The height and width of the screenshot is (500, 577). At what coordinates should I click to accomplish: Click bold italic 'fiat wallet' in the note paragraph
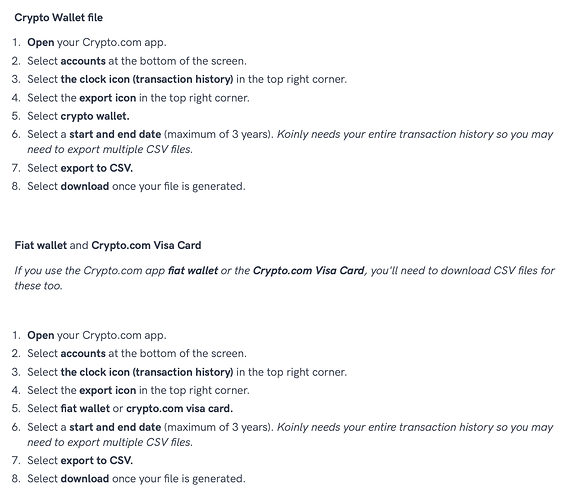click(x=193, y=271)
